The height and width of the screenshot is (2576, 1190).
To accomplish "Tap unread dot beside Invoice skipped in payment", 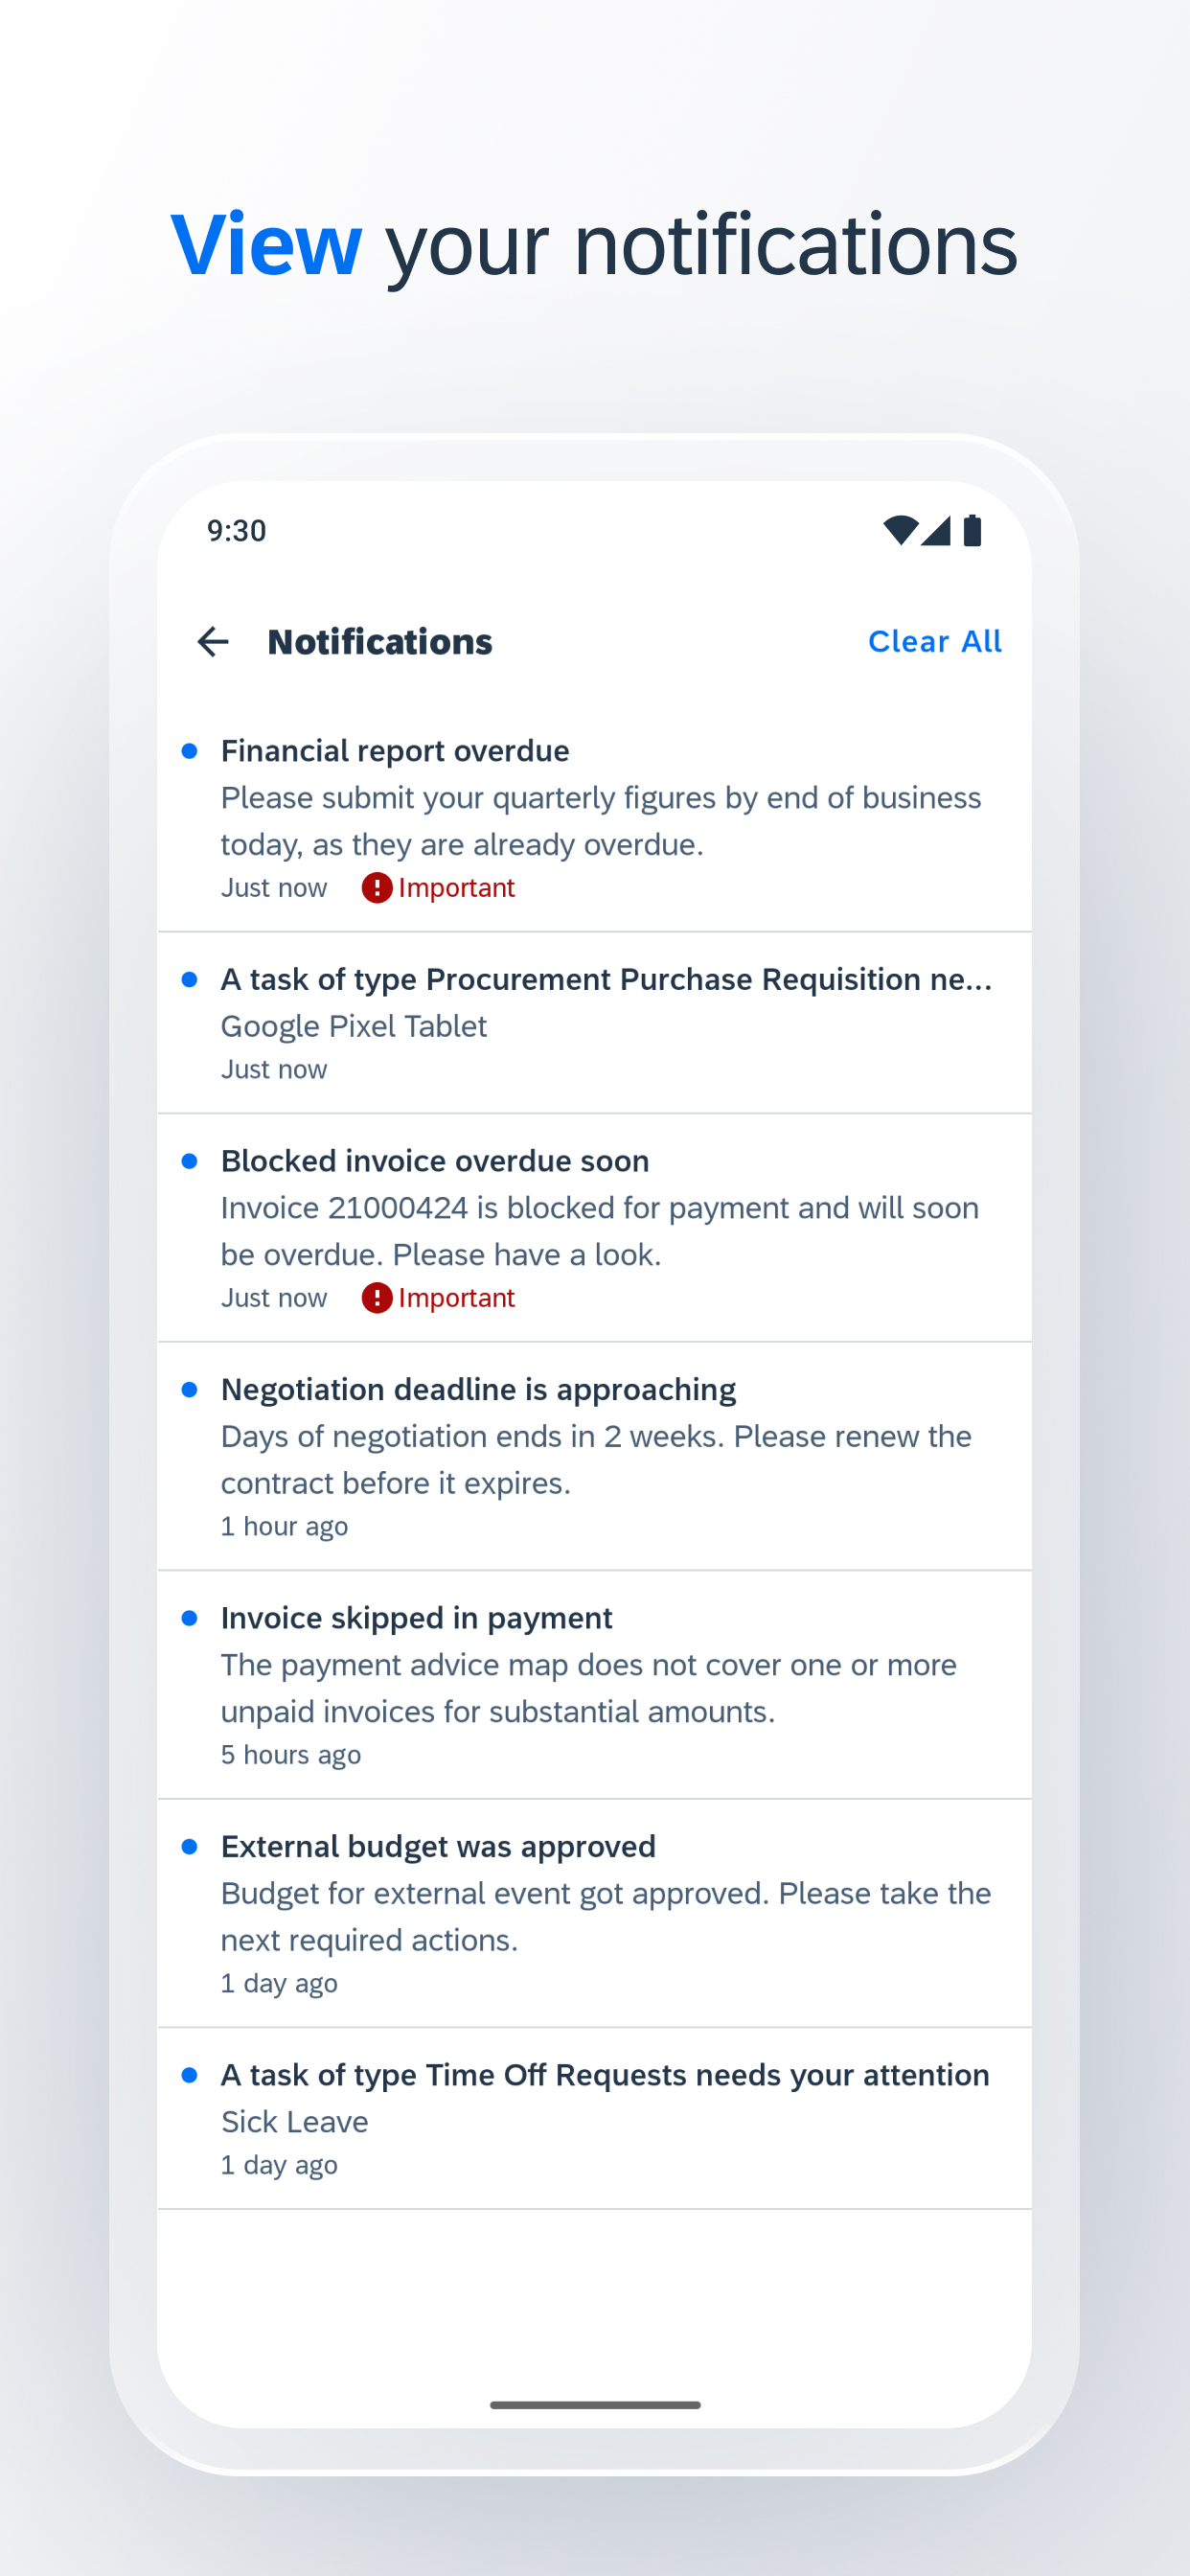I will point(189,1618).
